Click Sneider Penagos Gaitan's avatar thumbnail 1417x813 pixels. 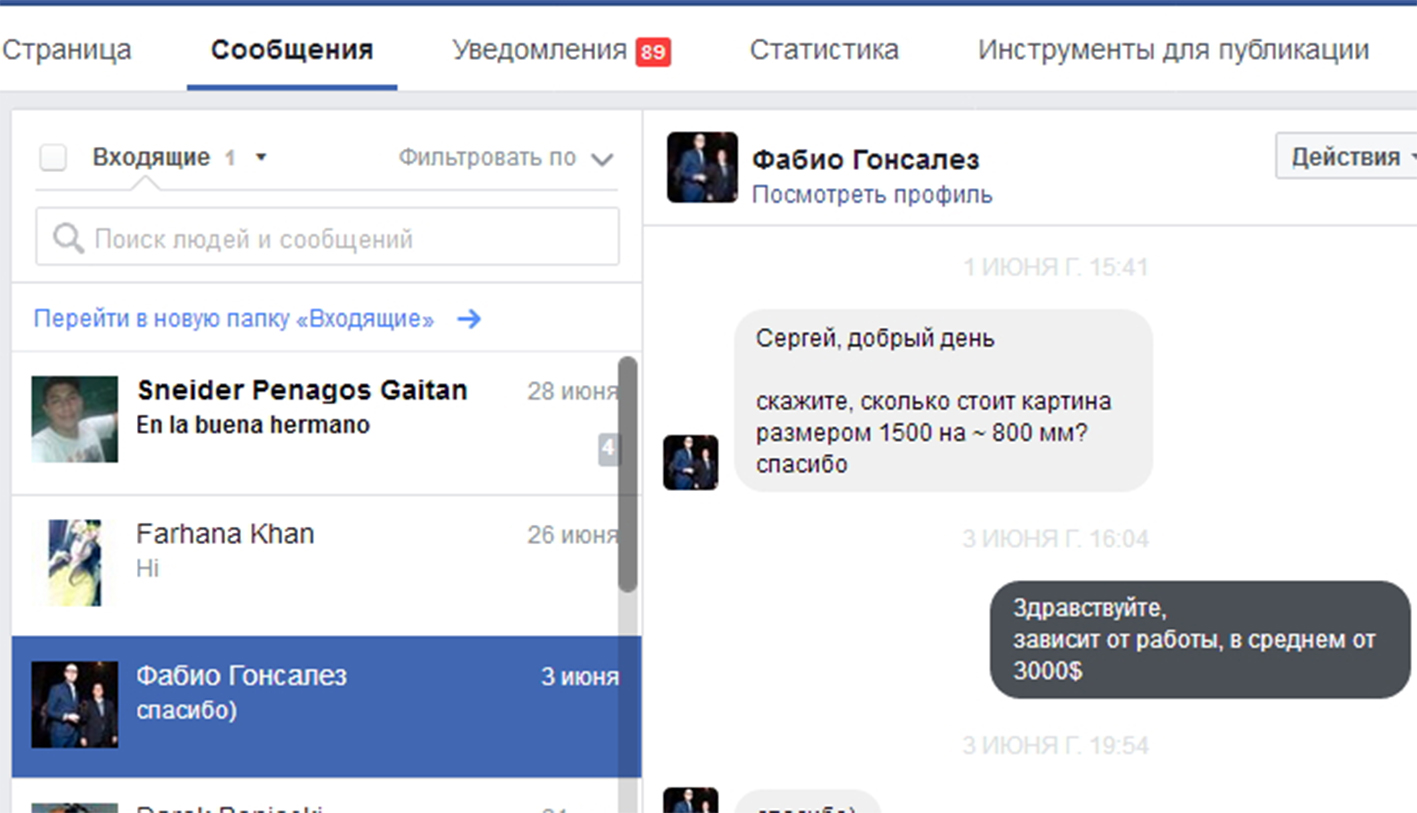pos(75,419)
